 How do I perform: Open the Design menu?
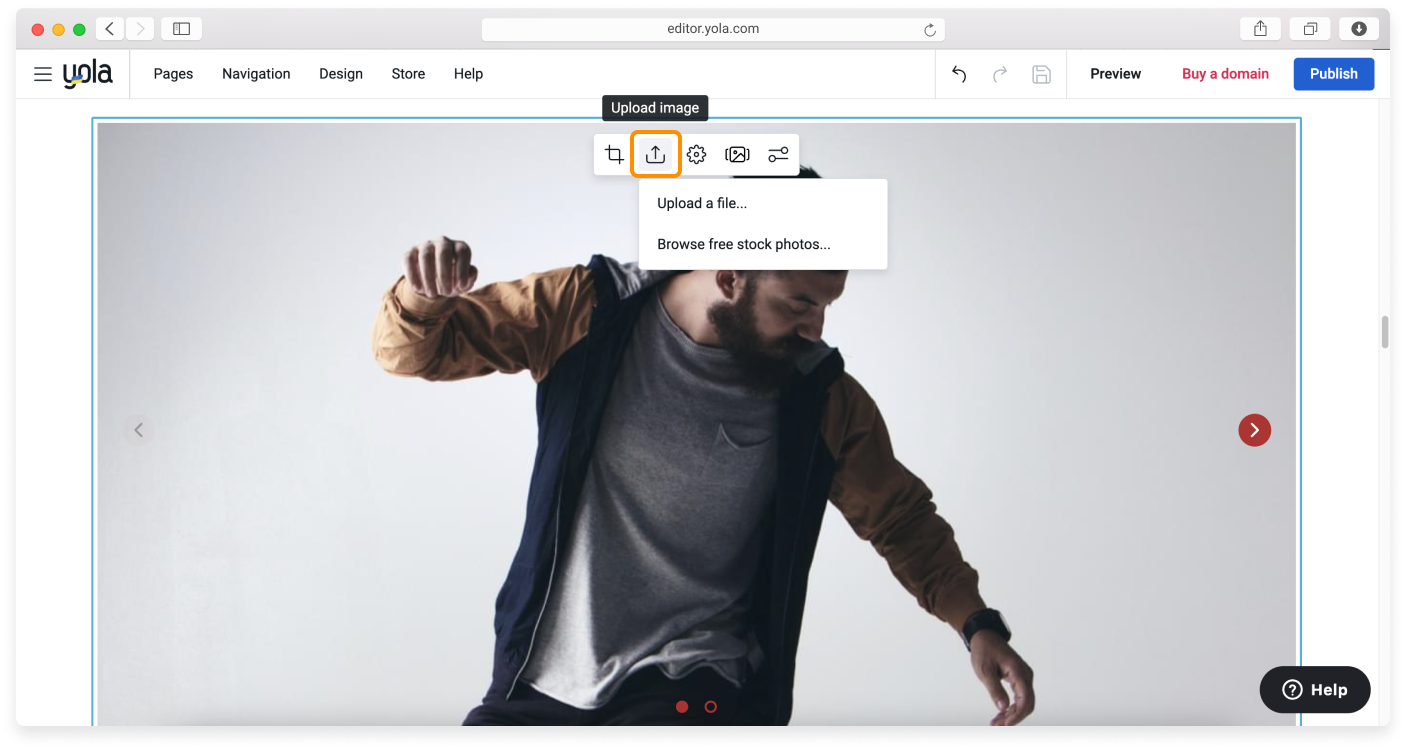341,74
